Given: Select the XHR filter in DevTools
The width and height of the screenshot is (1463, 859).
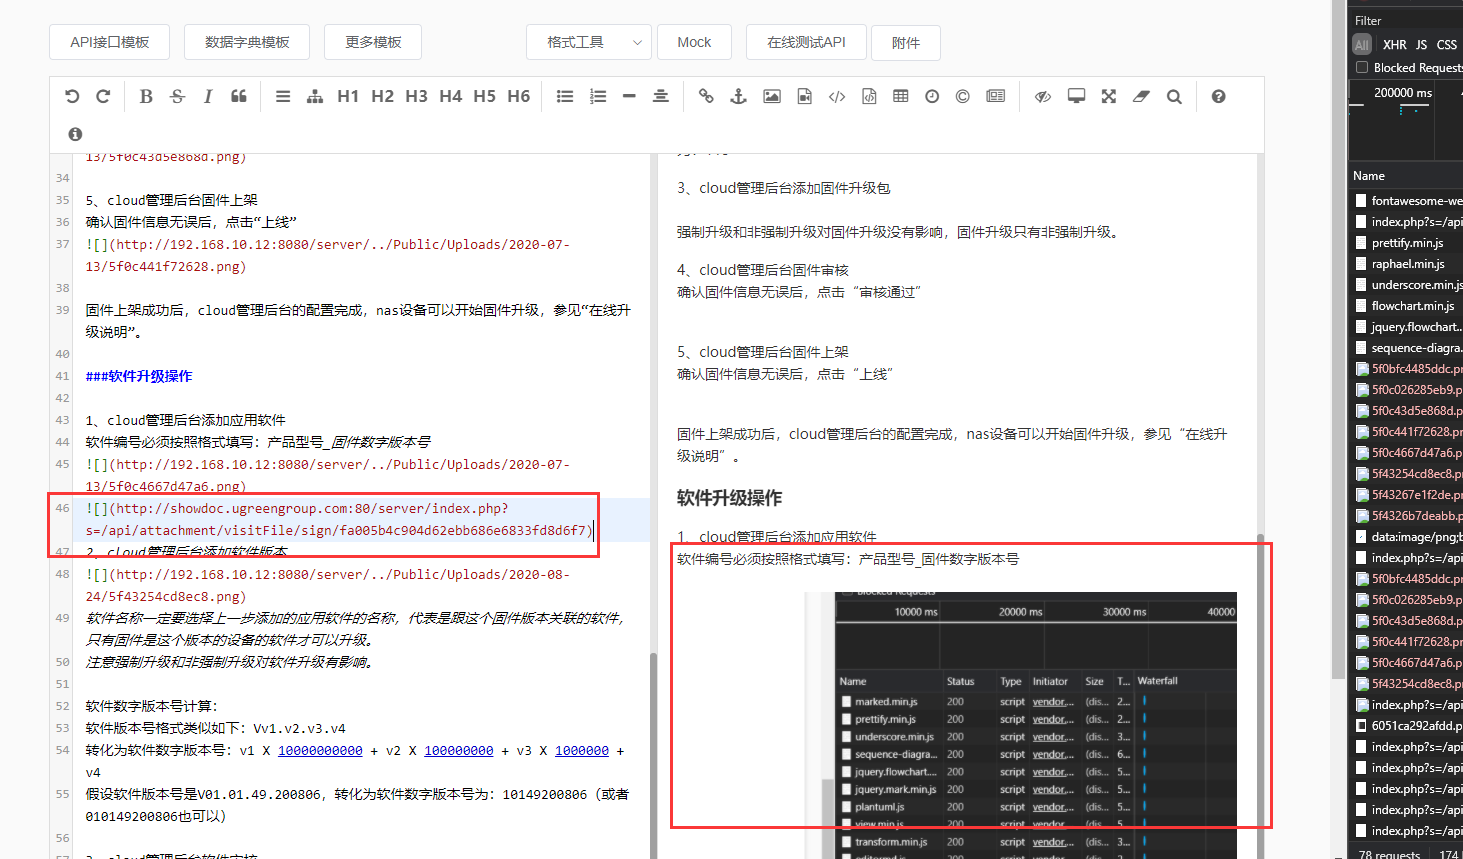Looking at the screenshot, I should pos(1394,45).
